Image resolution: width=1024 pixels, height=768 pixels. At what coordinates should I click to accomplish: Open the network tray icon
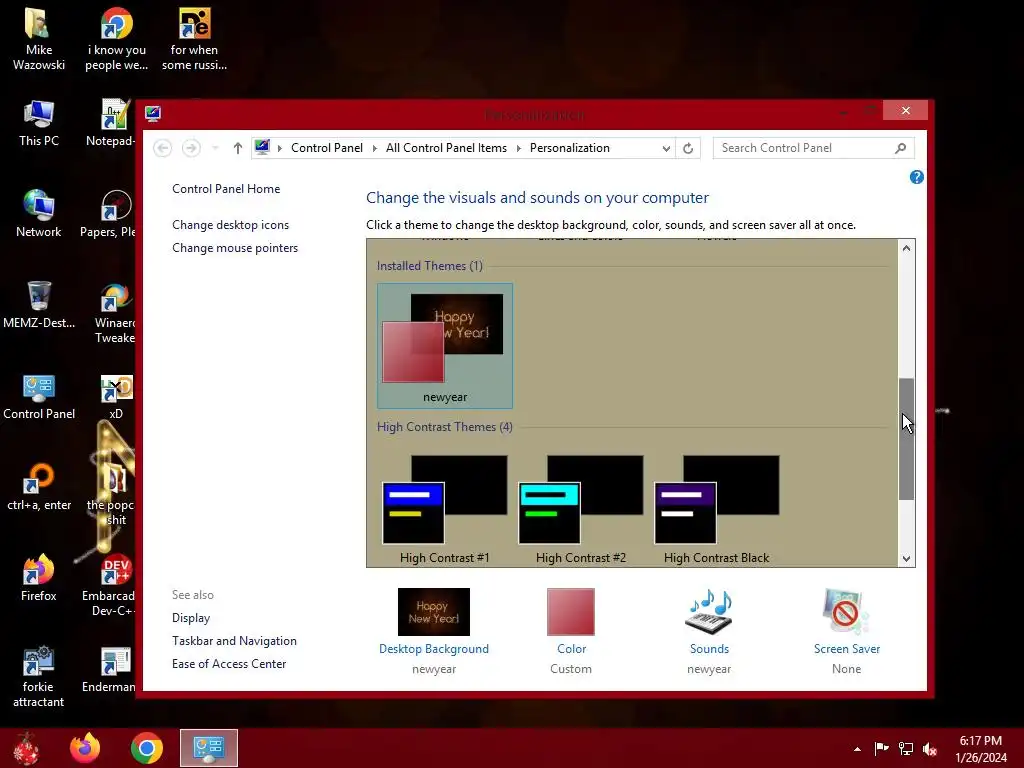[x=906, y=748]
